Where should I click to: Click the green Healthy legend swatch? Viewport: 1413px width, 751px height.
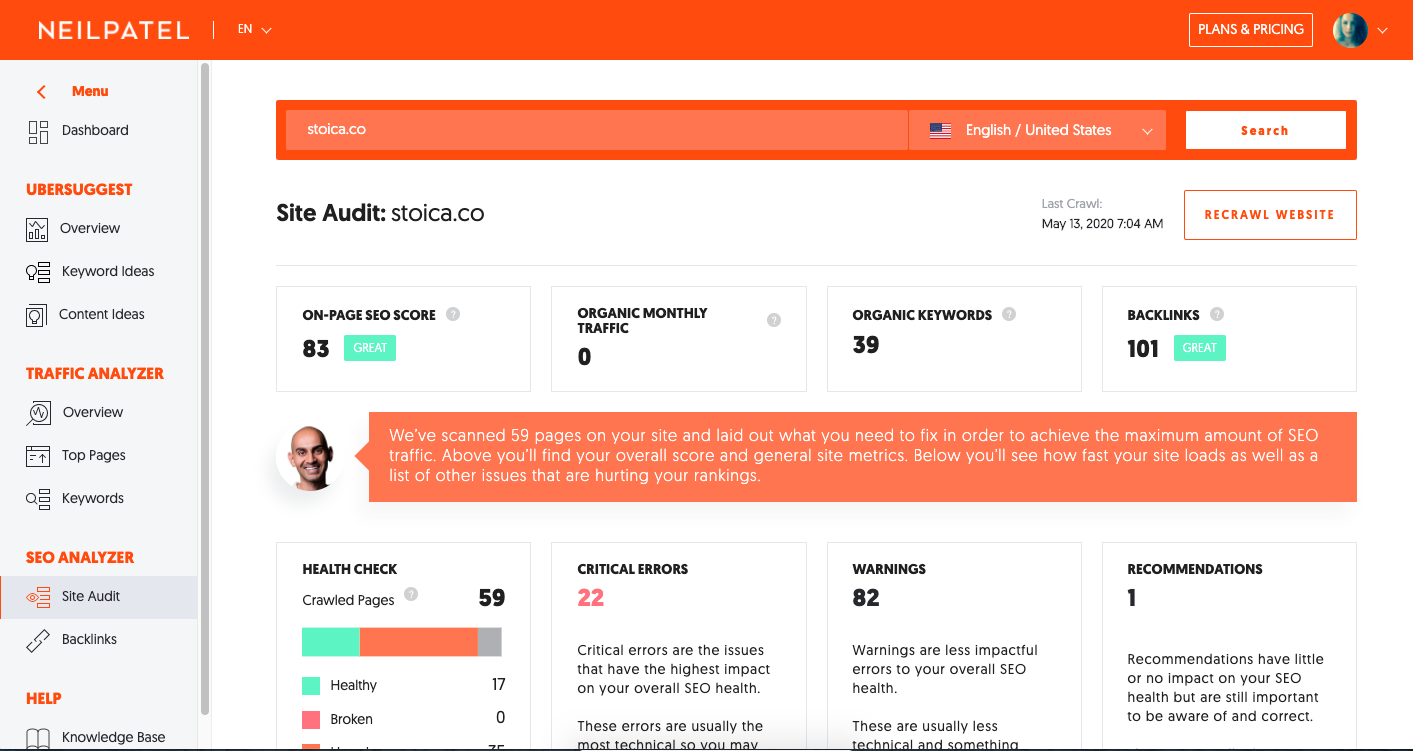pos(311,686)
